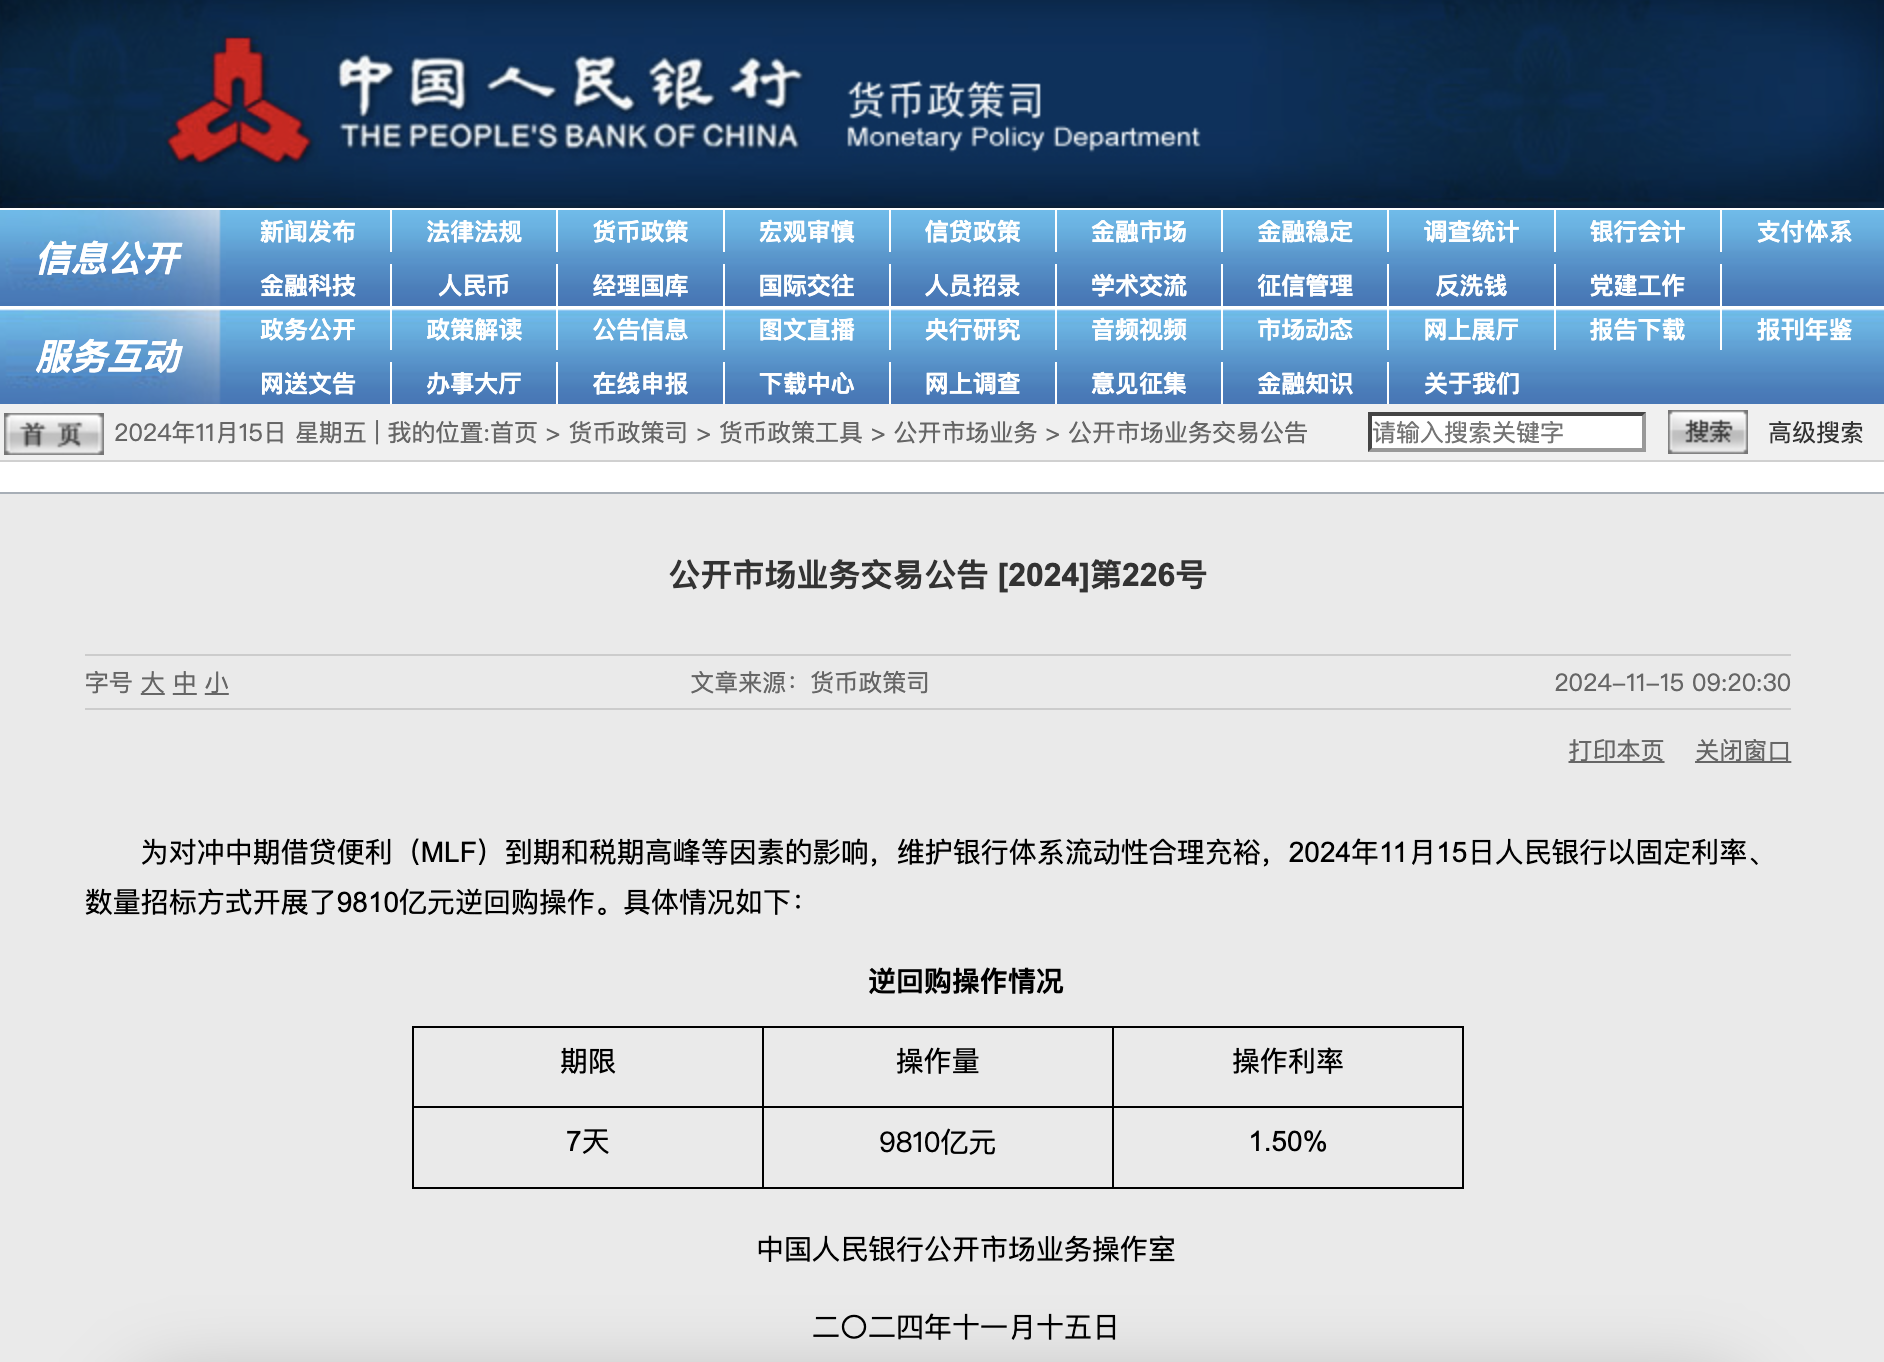Open 办事大厅 navigation item

(474, 384)
